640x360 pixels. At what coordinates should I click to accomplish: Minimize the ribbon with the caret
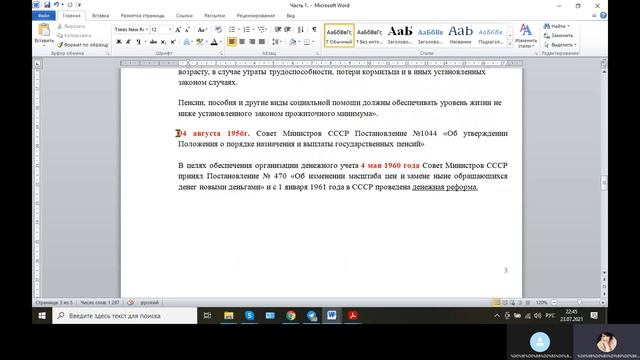coord(594,16)
